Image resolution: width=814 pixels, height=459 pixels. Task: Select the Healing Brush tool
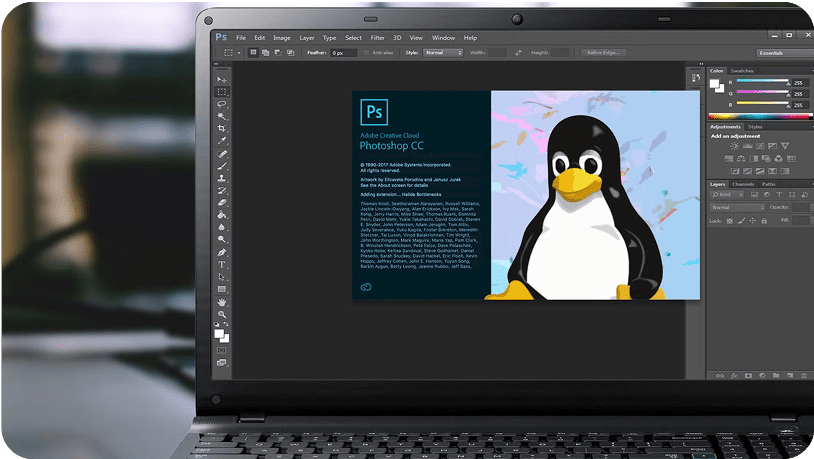pos(222,154)
